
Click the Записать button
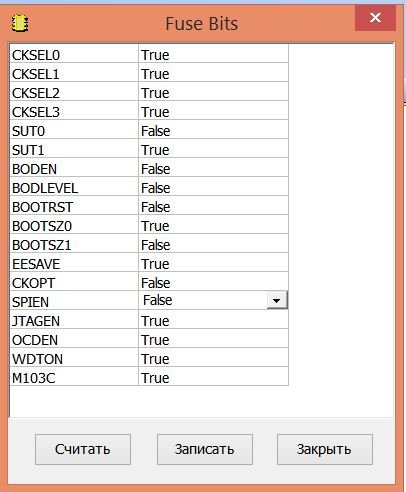click(x=205, y=449)
